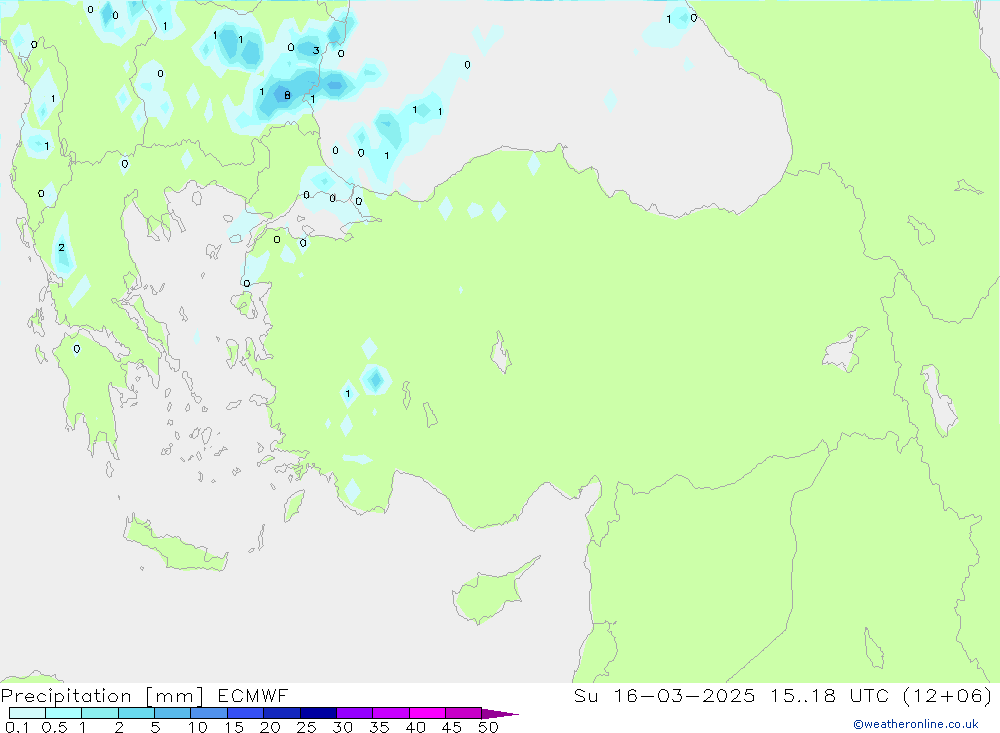Open the weatheronline.co.uk copyright link
1000x733 pixels.
[915, 724]
